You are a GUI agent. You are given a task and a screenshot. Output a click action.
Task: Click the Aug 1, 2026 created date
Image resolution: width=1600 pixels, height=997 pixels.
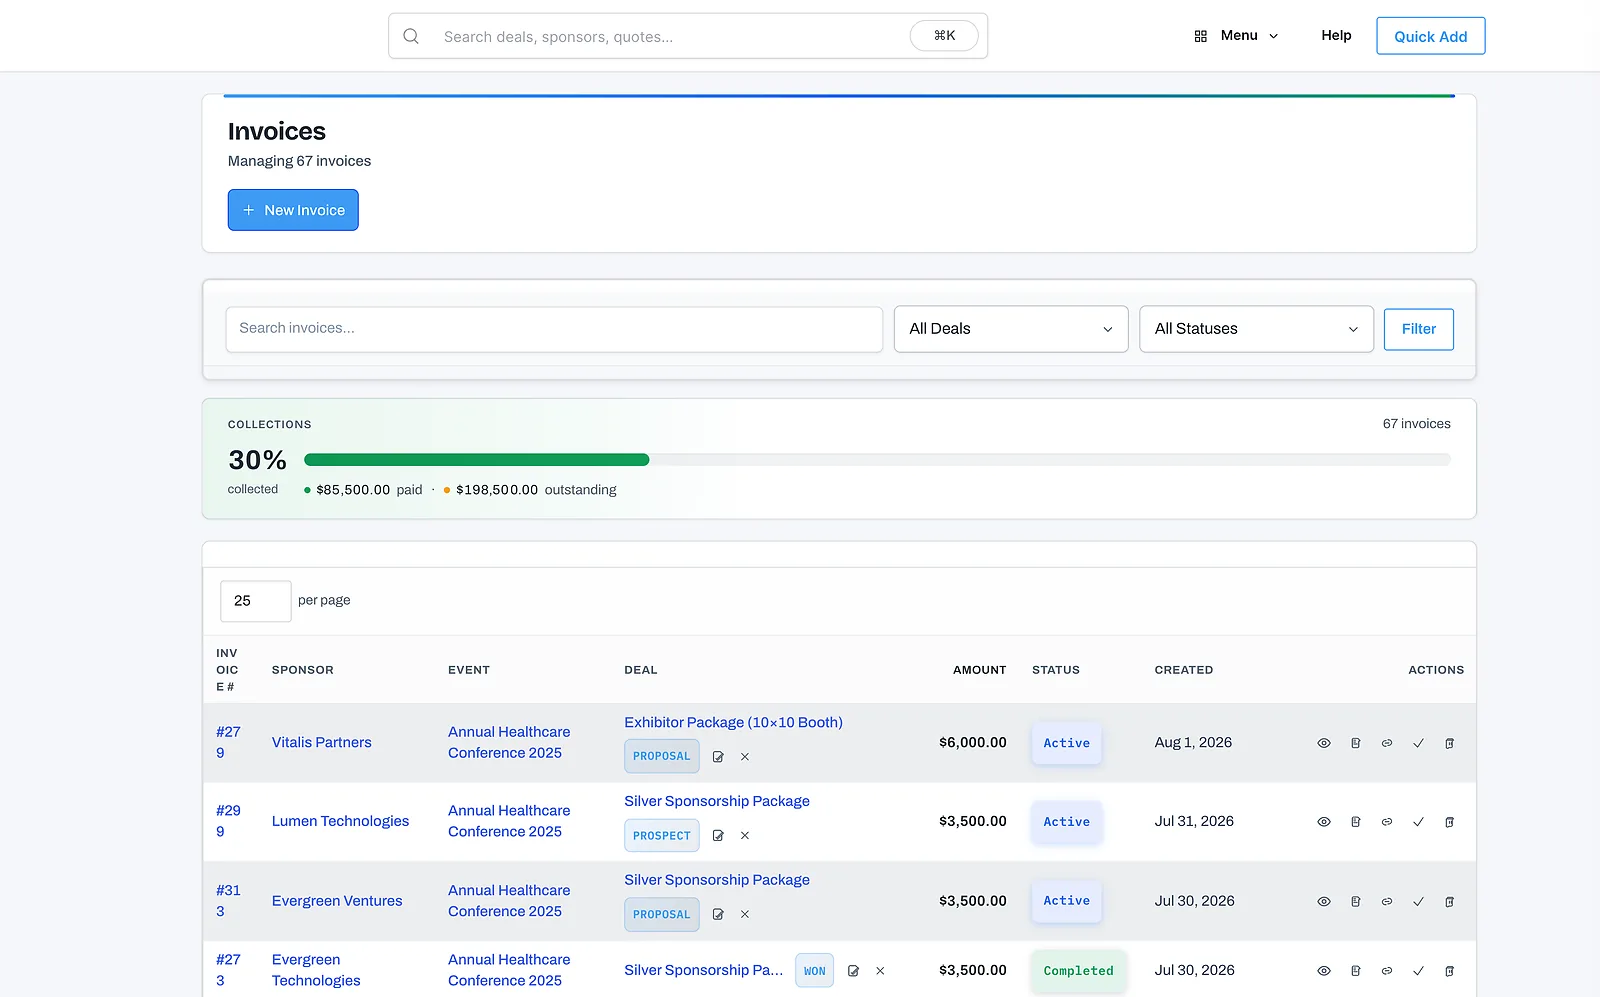click(1193, 743)
